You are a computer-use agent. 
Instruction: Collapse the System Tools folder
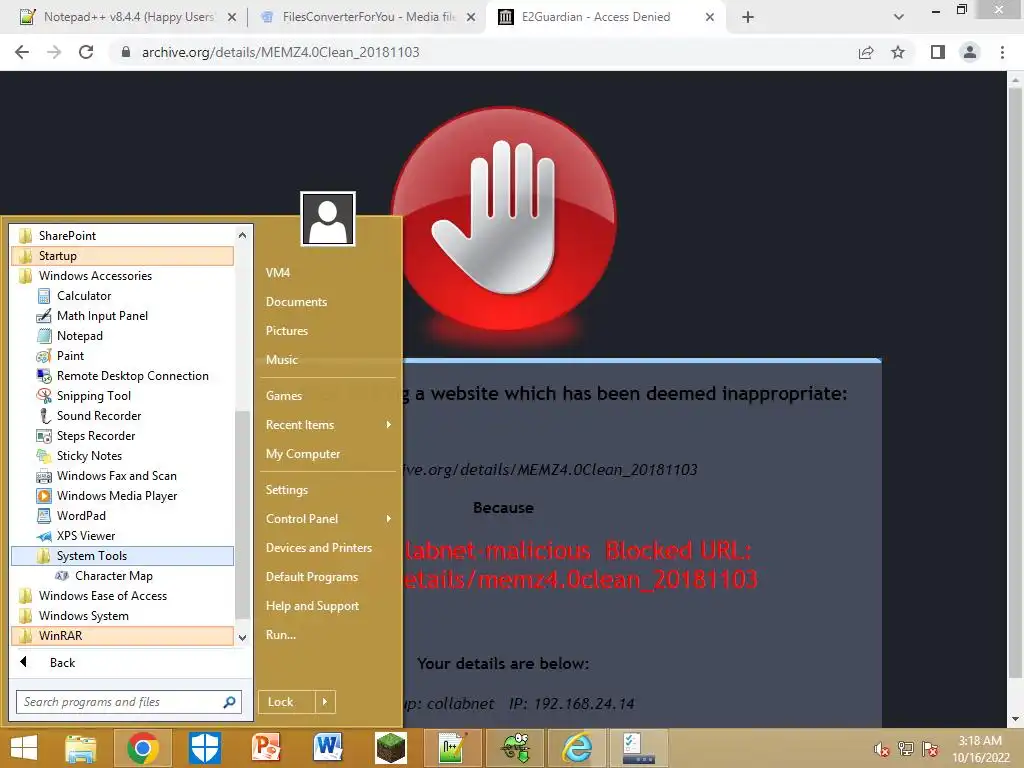[122, 556]
